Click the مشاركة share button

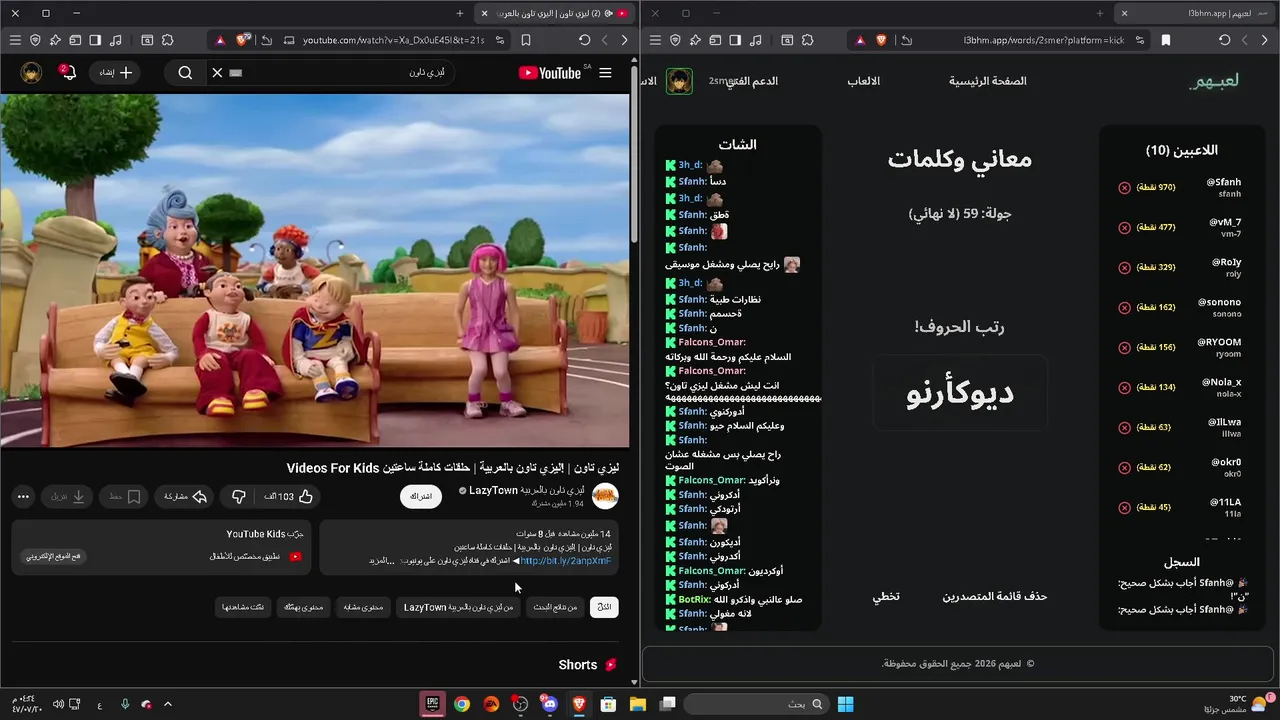185,497
